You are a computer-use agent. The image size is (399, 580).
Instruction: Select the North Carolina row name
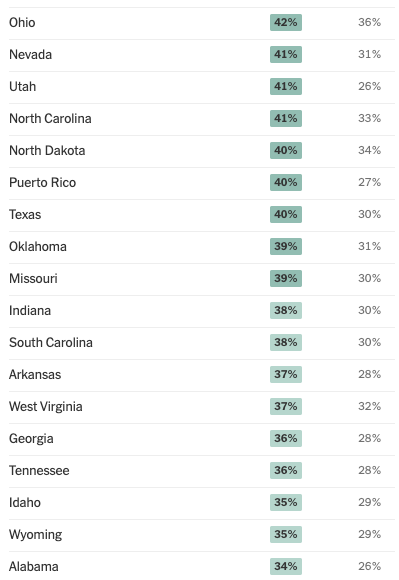click(x=50, y=118)
